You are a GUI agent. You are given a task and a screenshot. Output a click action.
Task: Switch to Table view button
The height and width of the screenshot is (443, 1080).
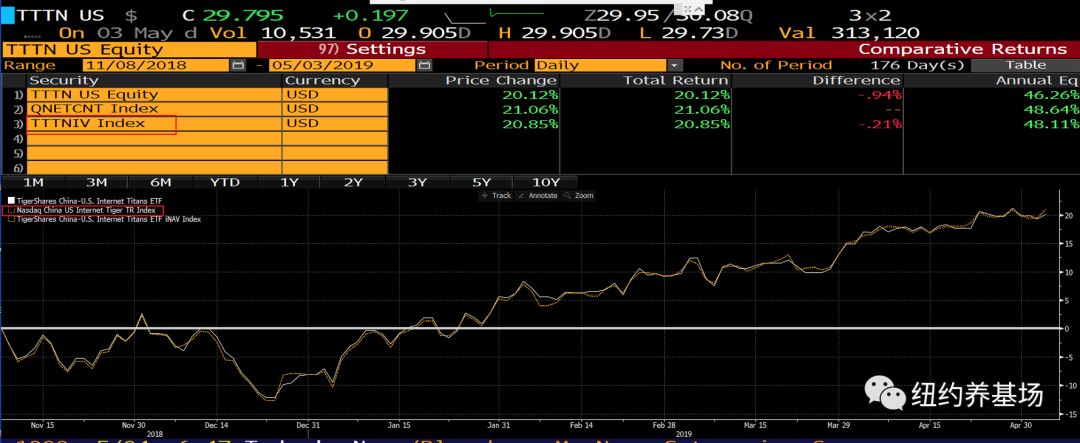tap(1025, 65)
